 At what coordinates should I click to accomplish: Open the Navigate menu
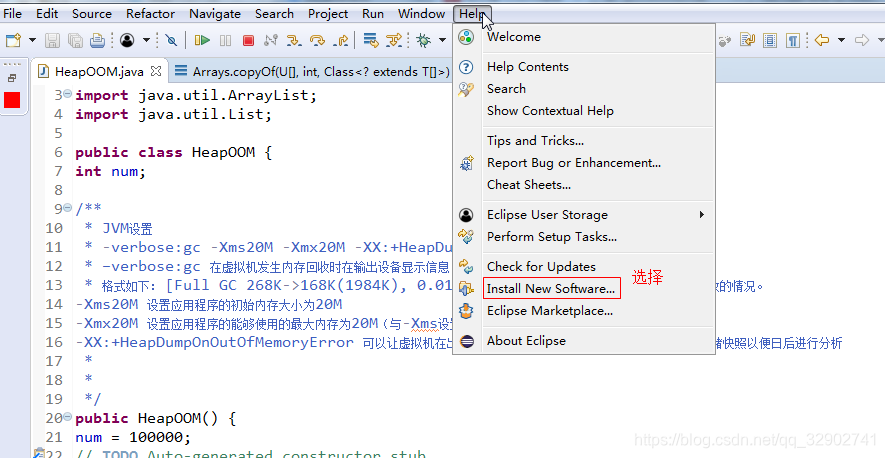click(214, 14)
